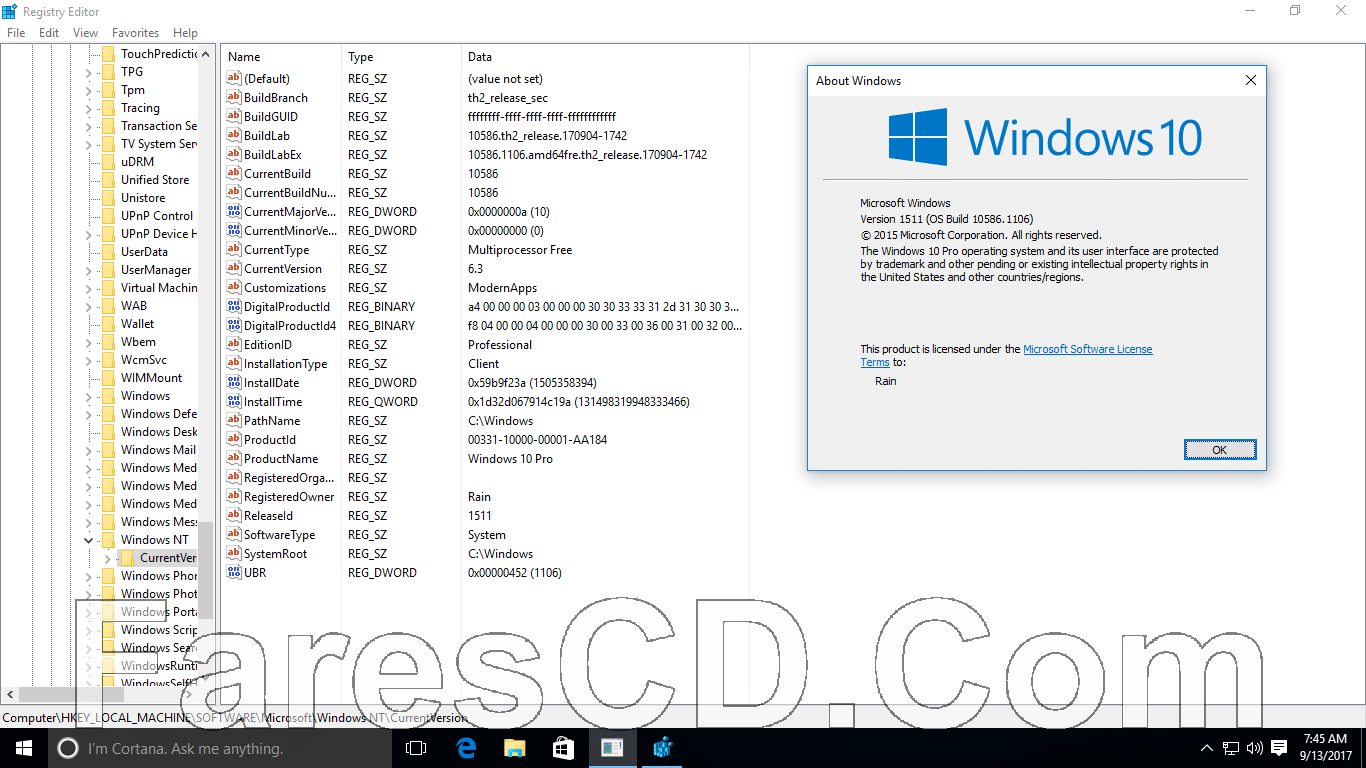Screen dimensions: 1366x768
Task: Select the DigitalProductId binary icon
Action: (x=234, y=307)
